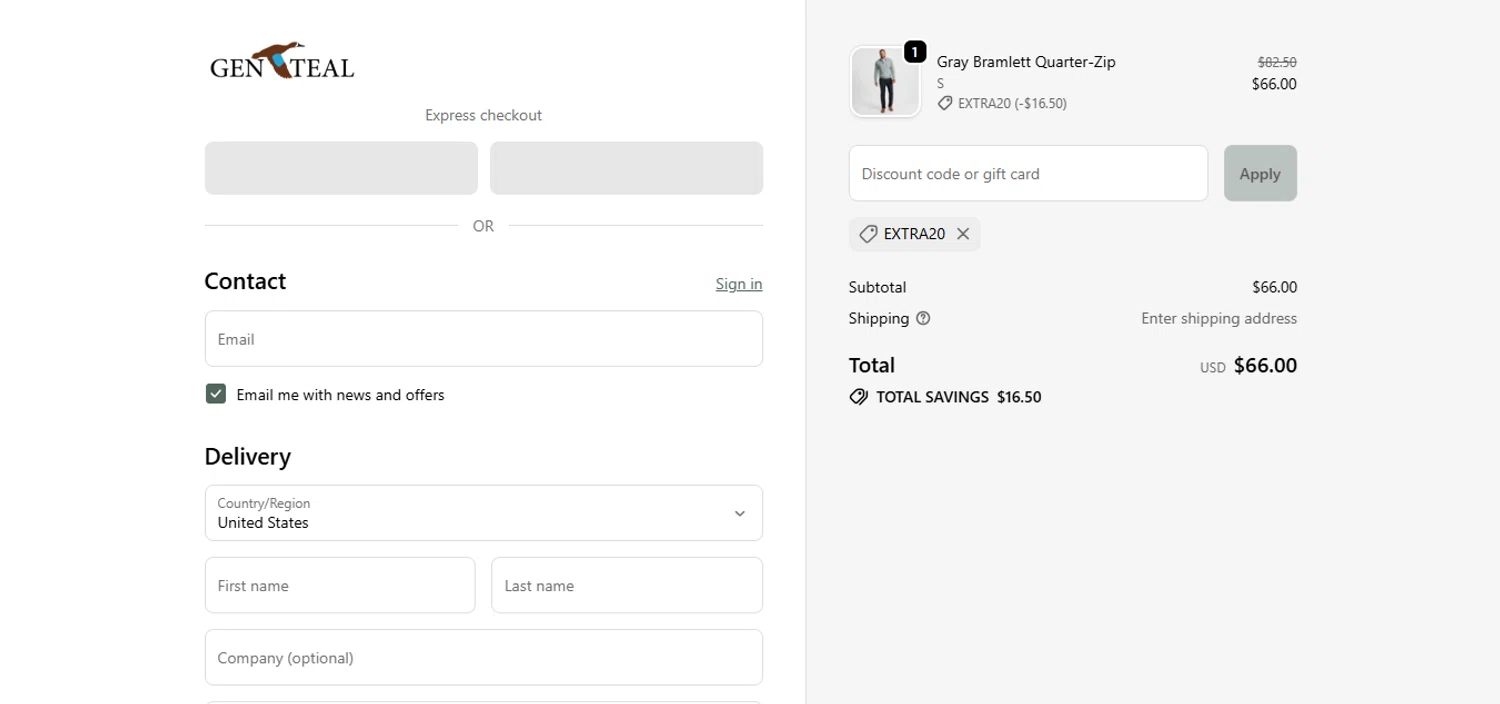Open the Country/Region dropdown
Image resolution: width=1500 pixels, height=704 pixels.
484,513
